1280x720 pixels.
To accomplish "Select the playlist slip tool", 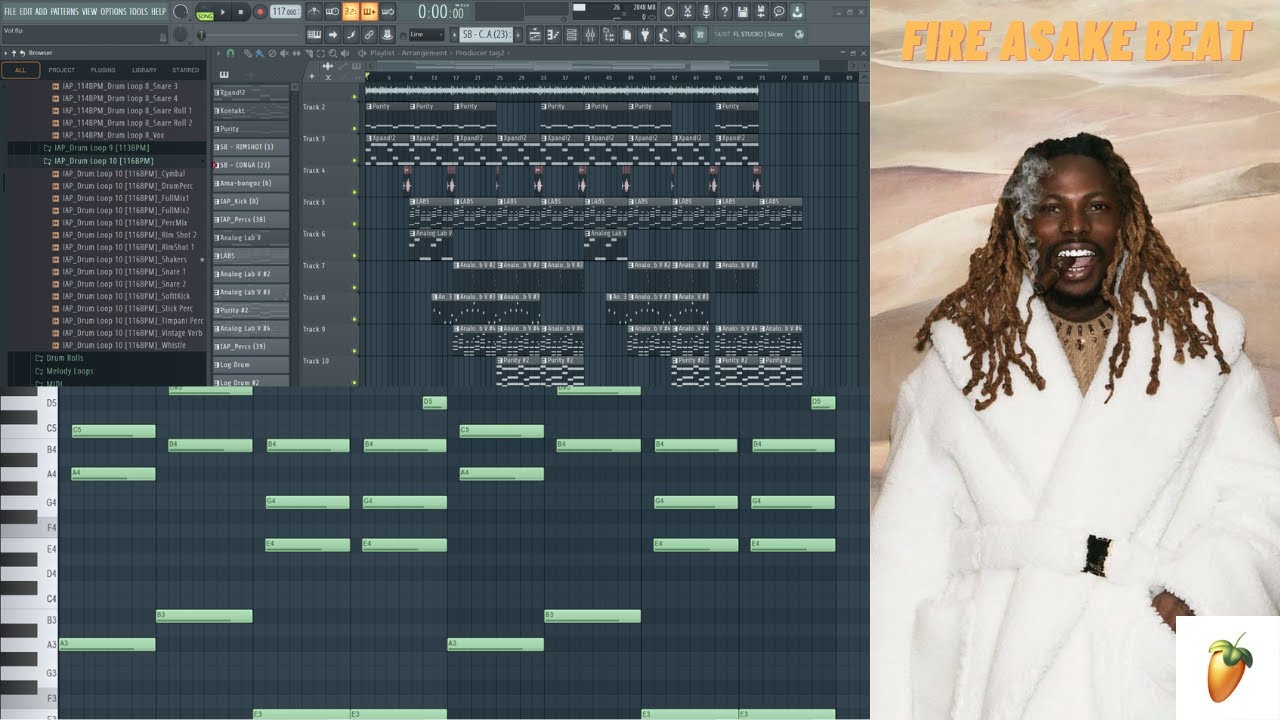I will (x=296, y=53).
